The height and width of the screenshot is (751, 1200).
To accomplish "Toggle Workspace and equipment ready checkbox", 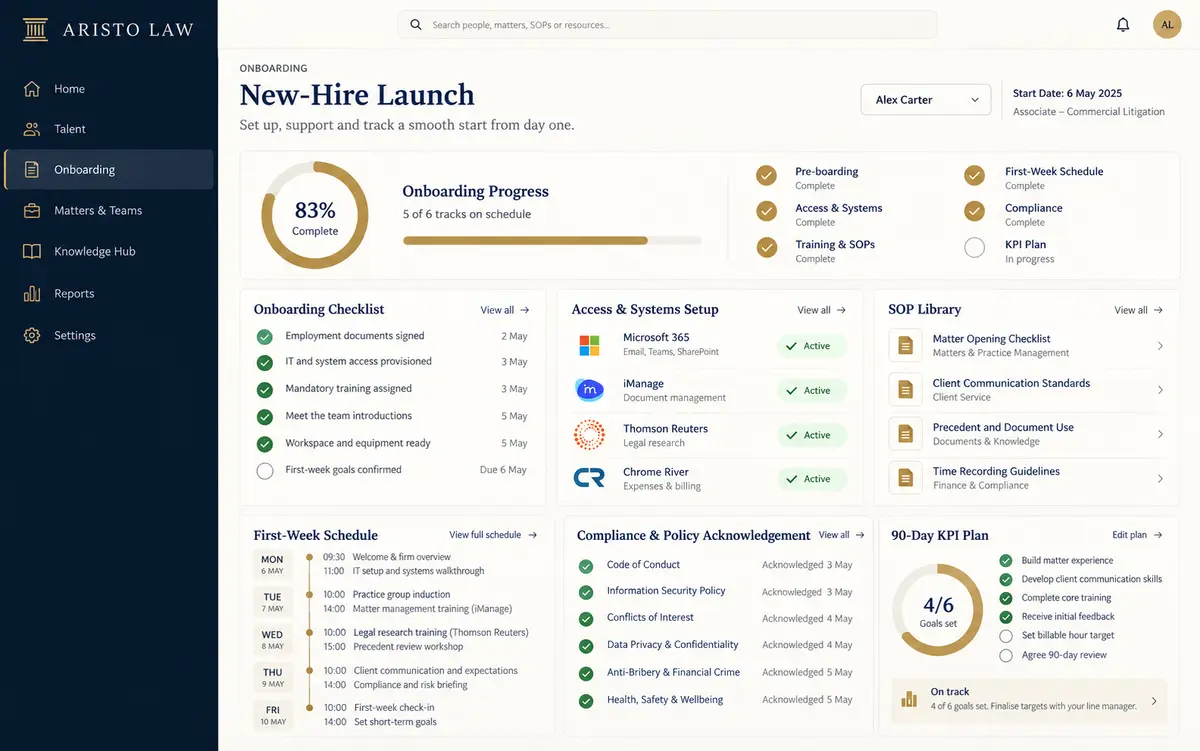I will pos(265,444).
